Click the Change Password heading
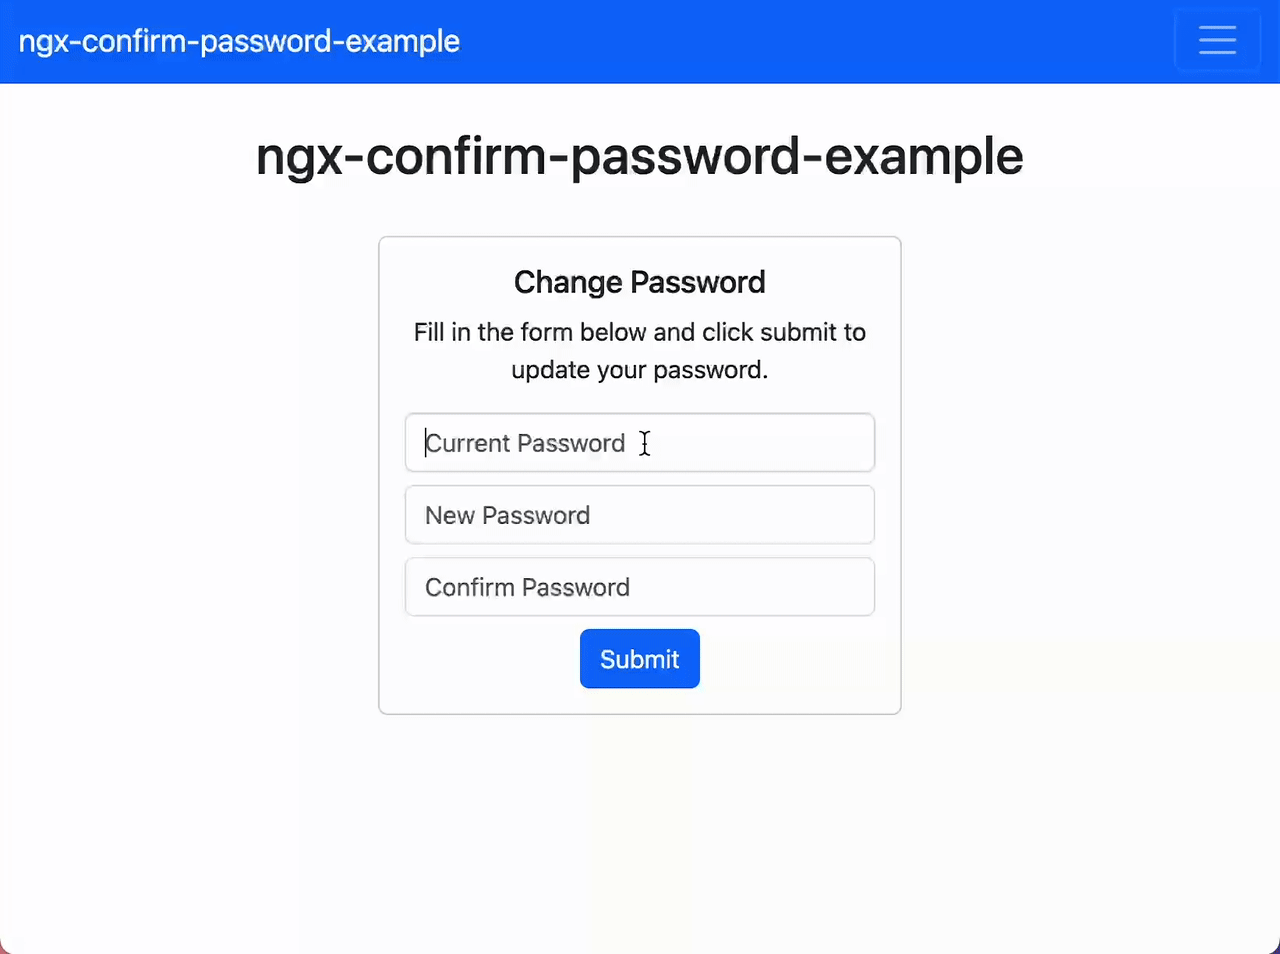 click(639, 282)
